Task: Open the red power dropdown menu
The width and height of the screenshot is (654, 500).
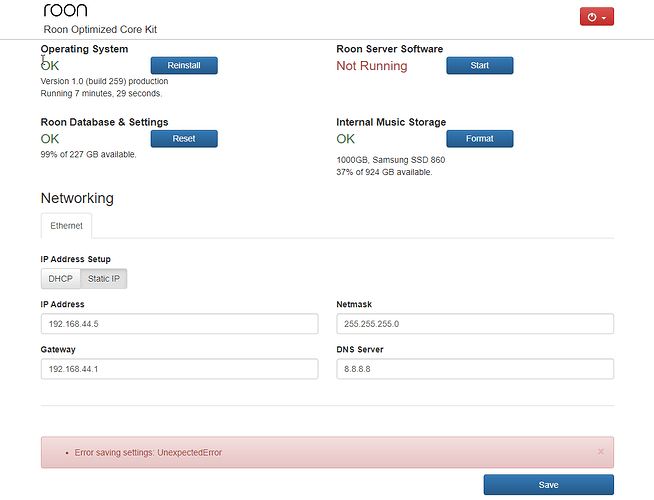Action: click(x=596, y=17)
